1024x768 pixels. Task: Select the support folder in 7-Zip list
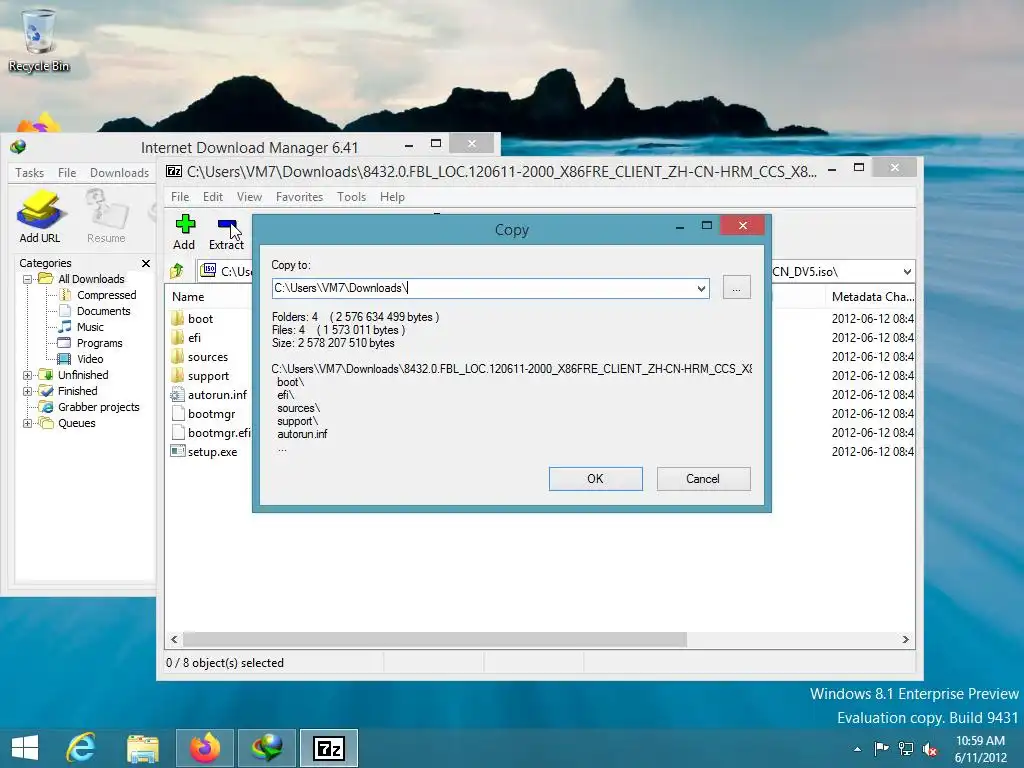(x=208, y=376)
